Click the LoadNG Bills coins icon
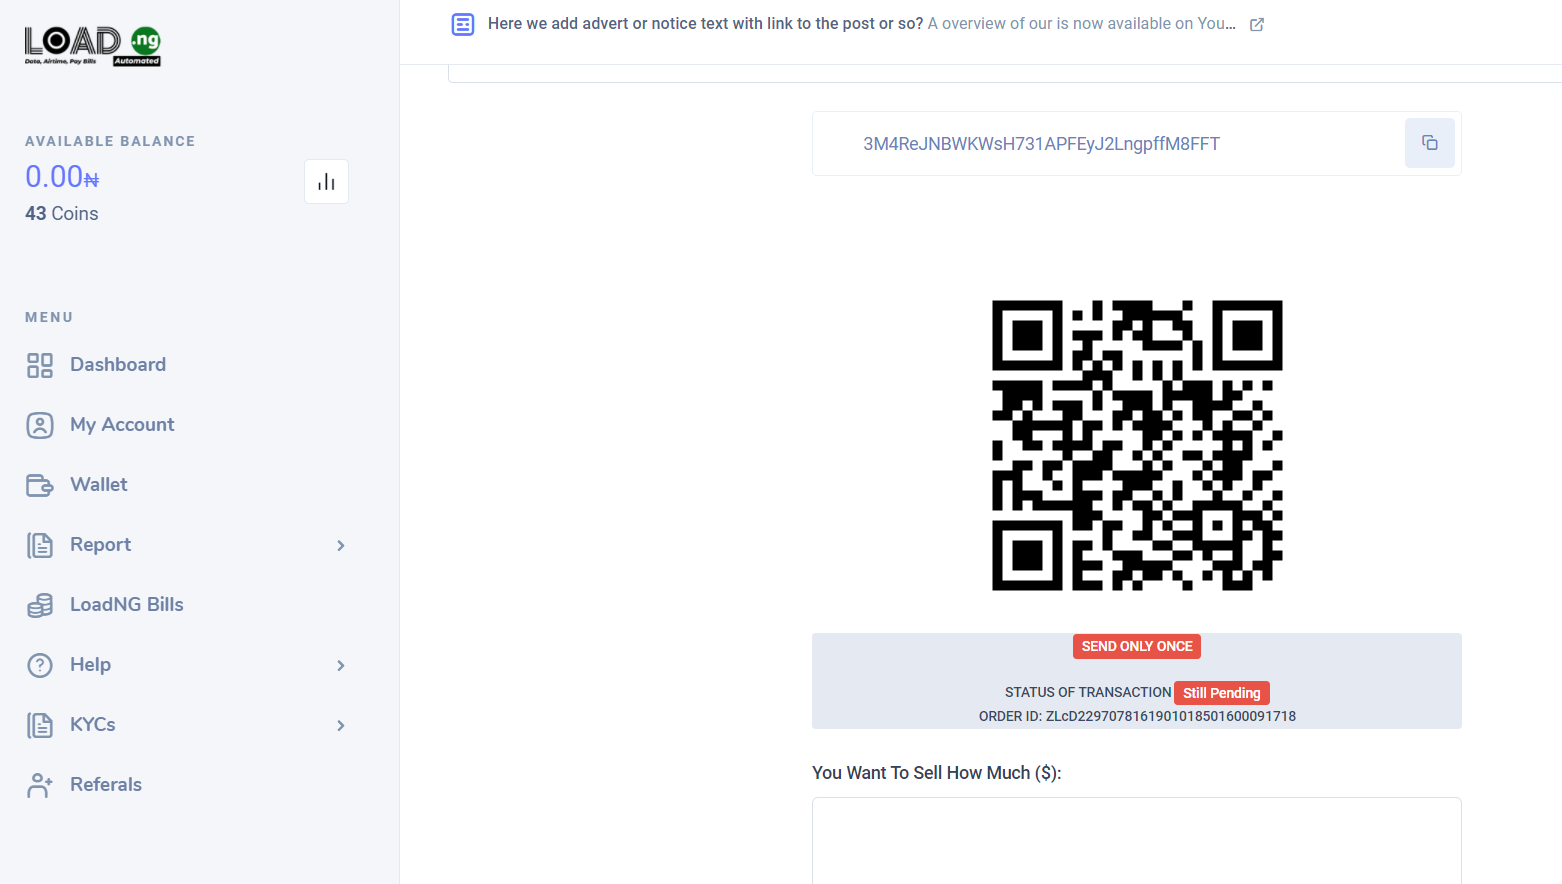 pyautogui.click(x=40, y=605)
